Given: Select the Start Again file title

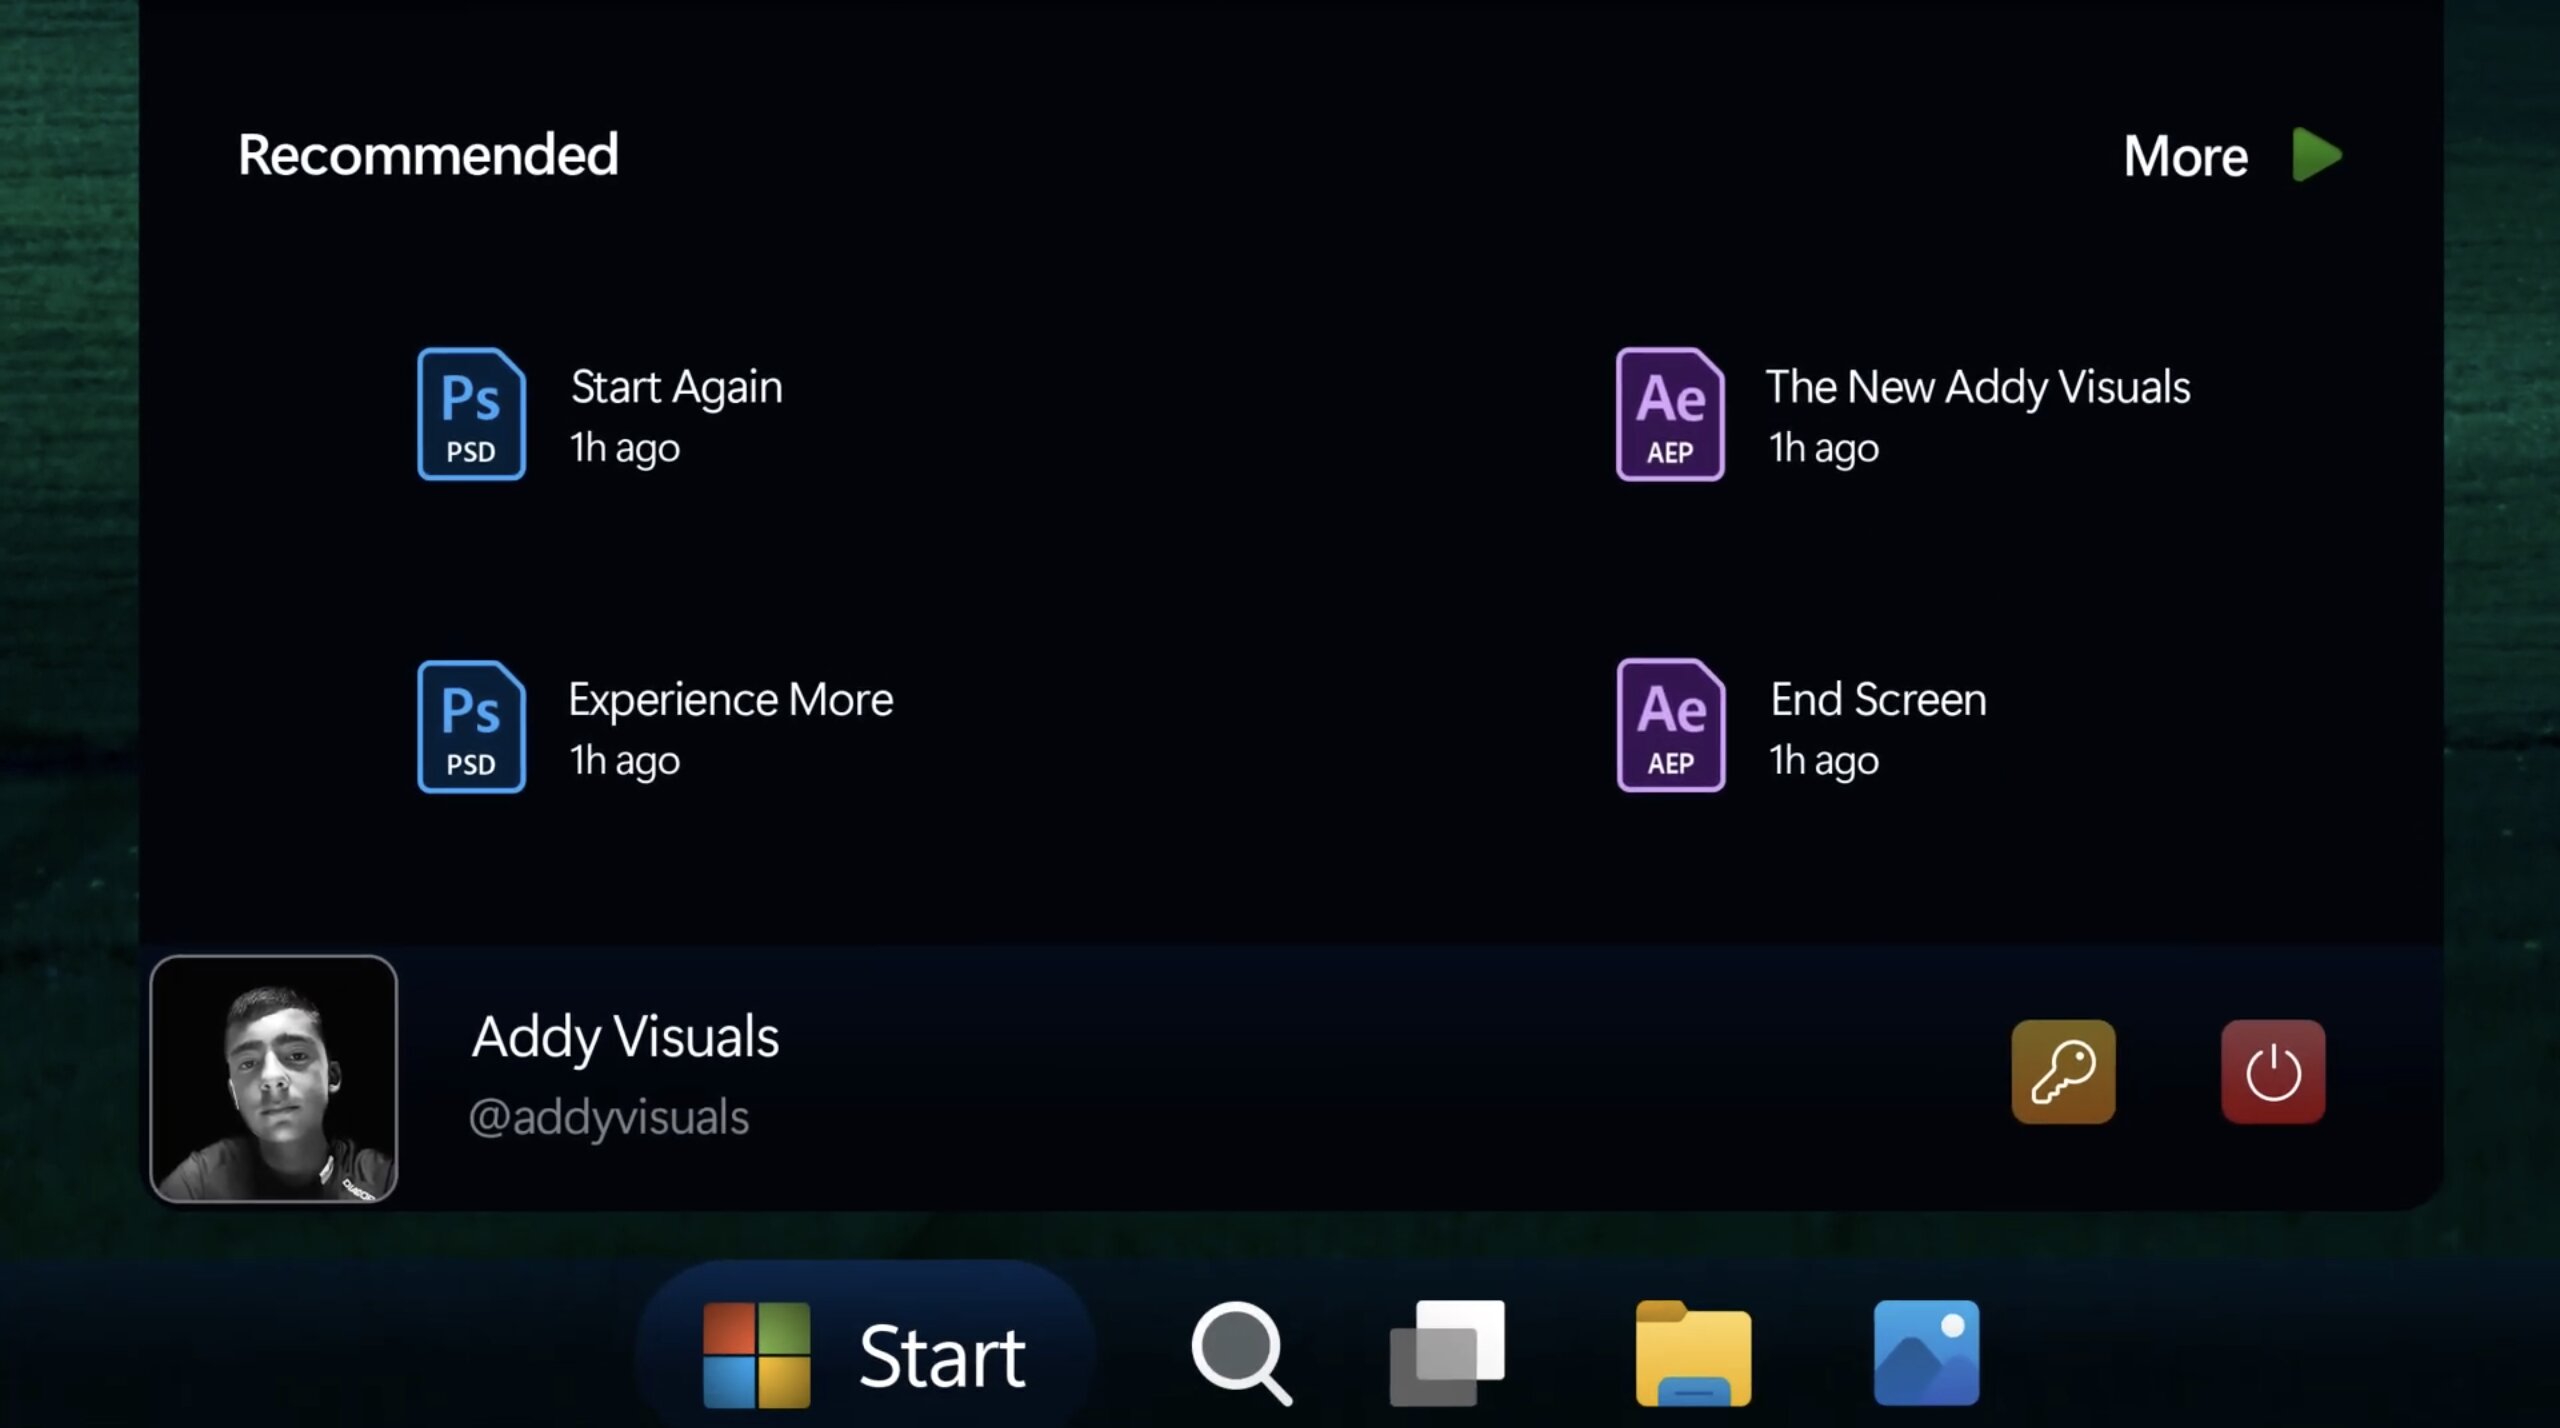Looking at the screenshot, I should (x=676, y=388).
